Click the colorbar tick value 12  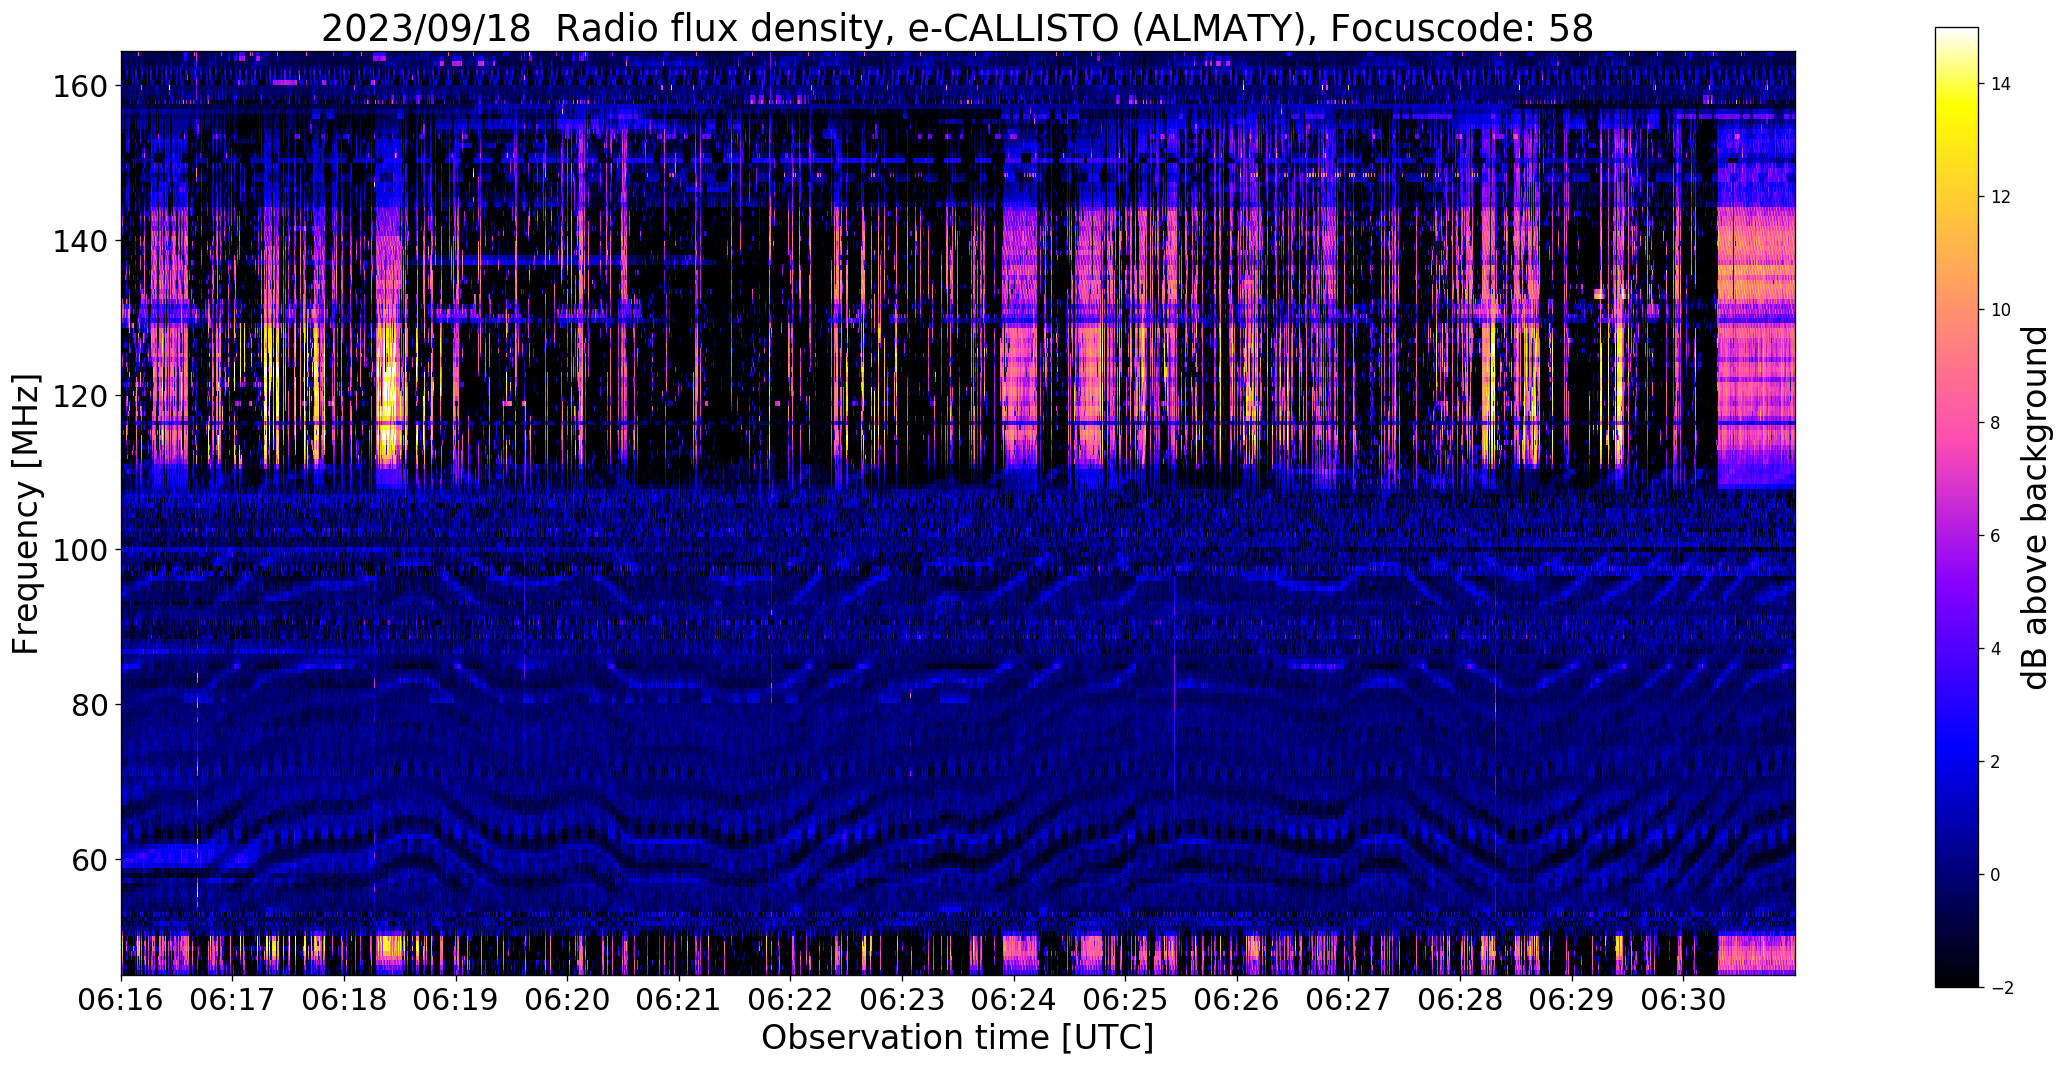[x=2000, y=197]
